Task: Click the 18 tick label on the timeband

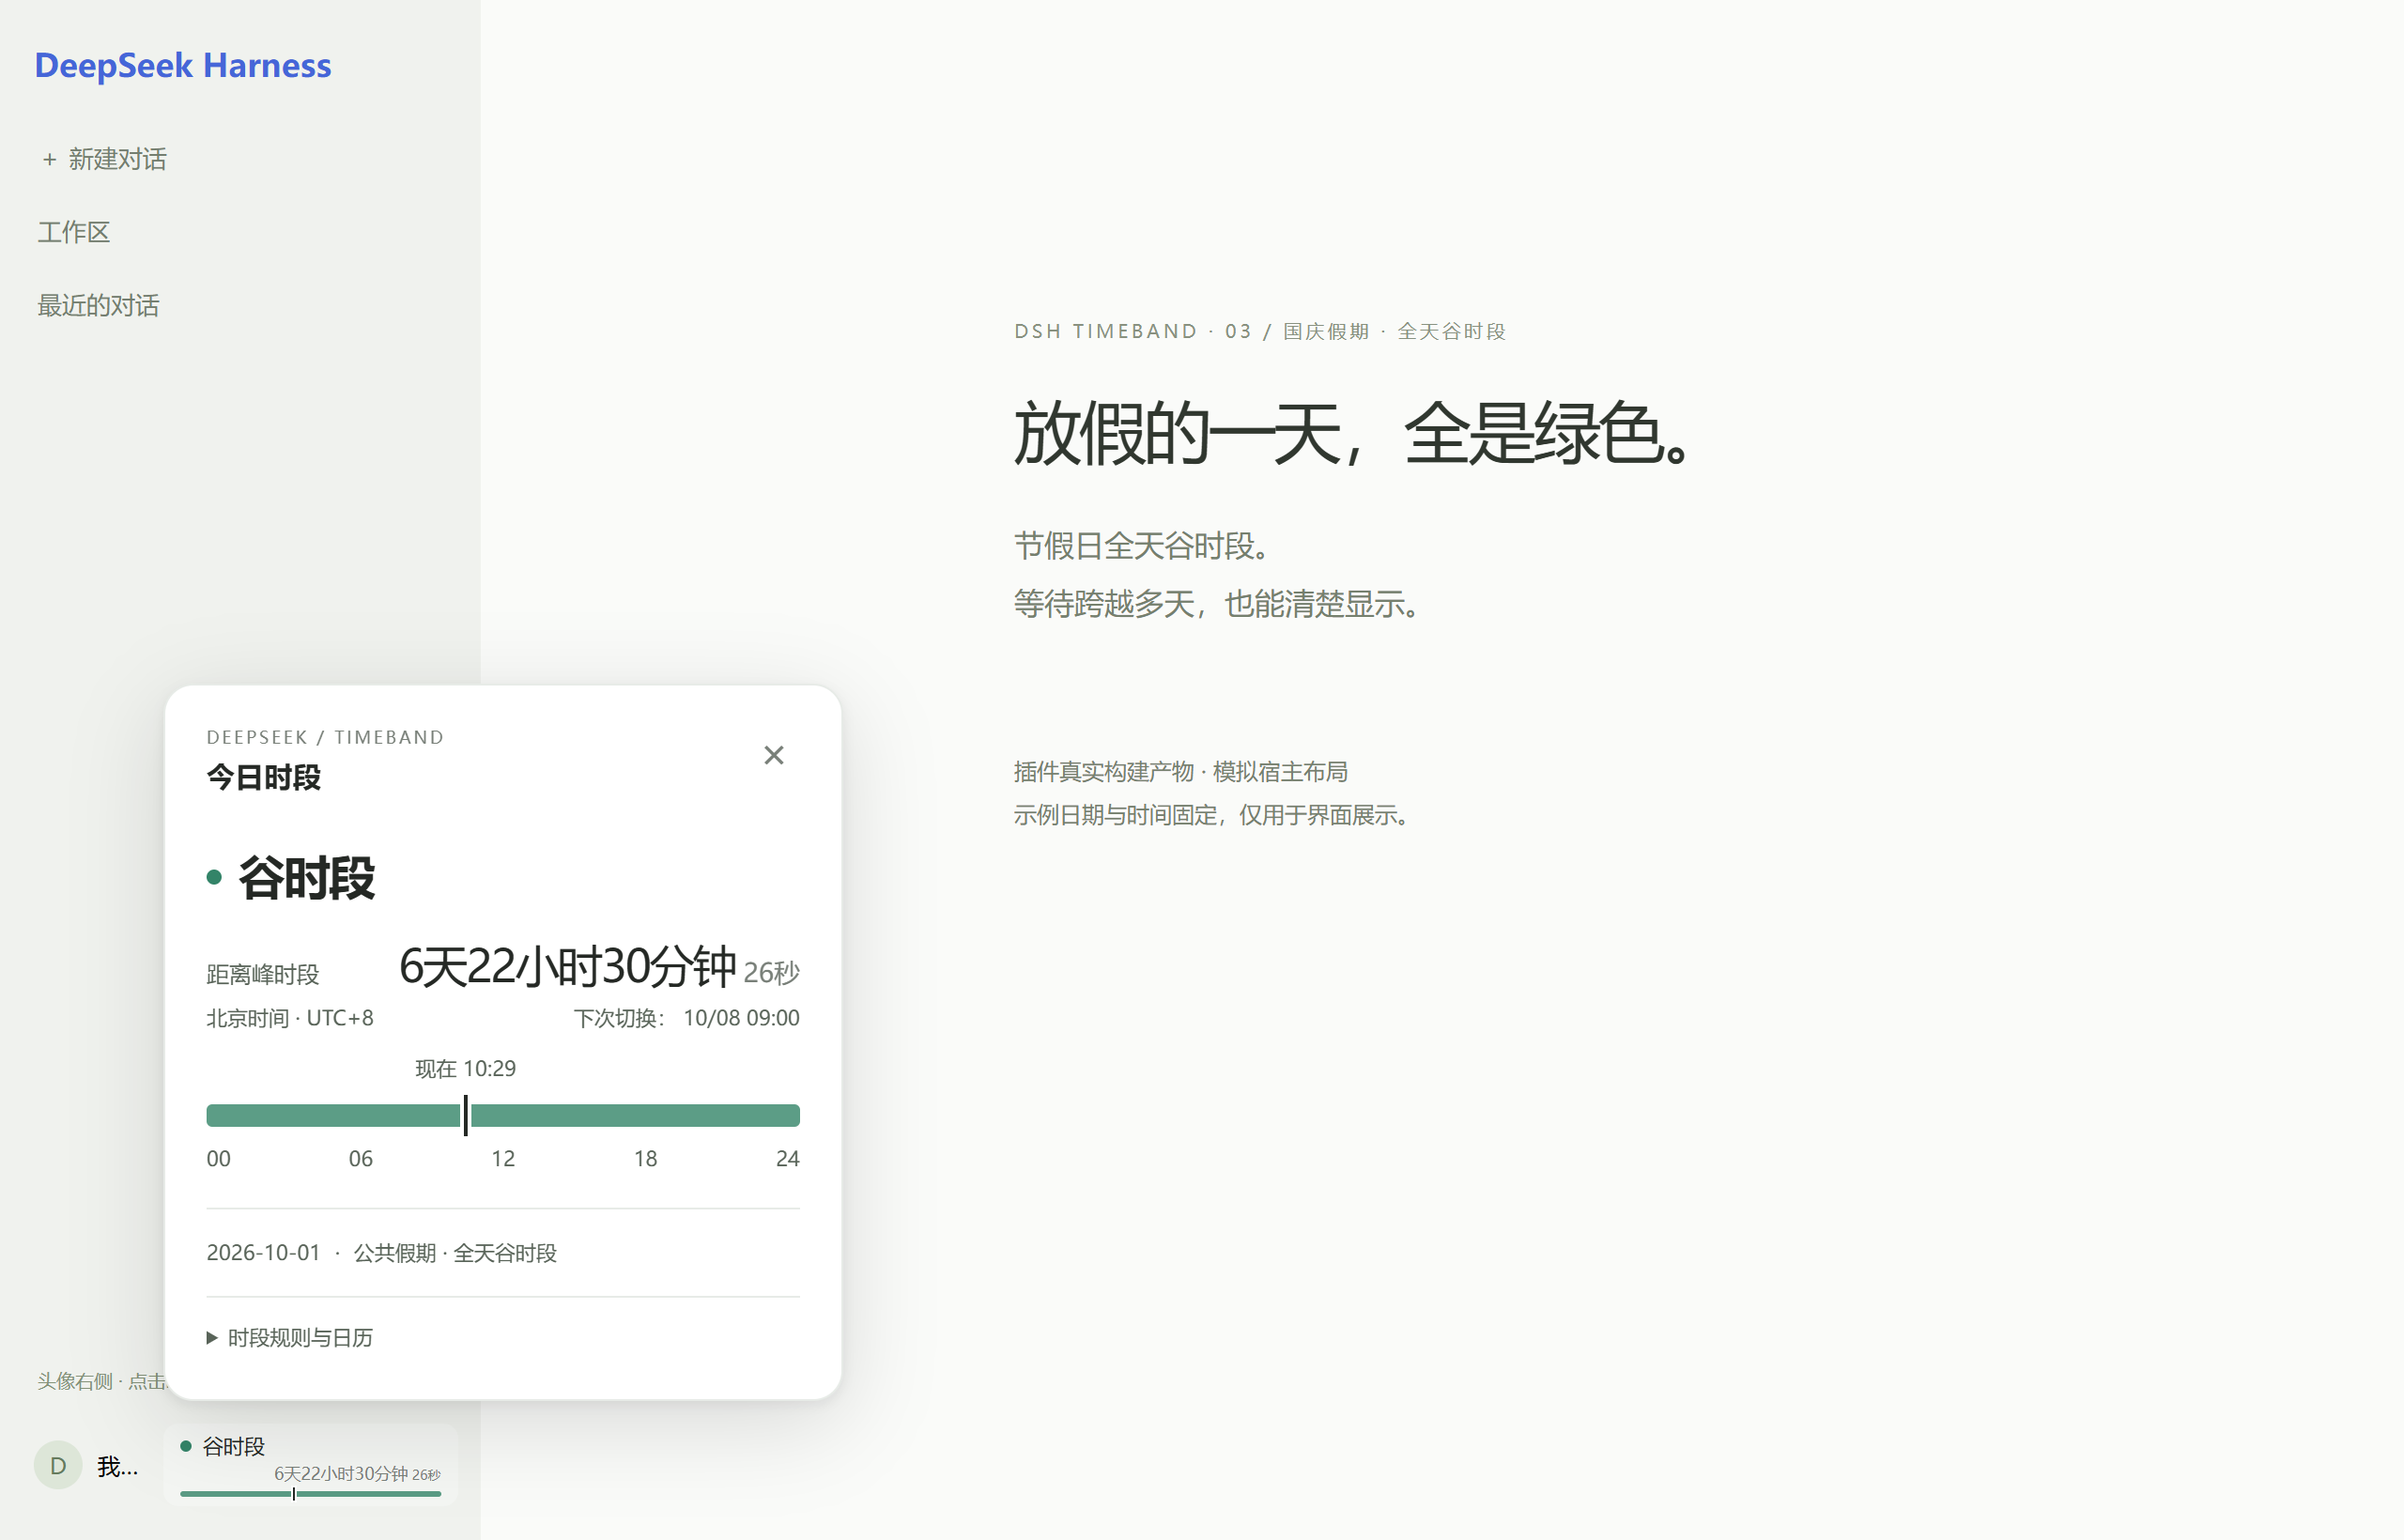Action: [645, 1158]
